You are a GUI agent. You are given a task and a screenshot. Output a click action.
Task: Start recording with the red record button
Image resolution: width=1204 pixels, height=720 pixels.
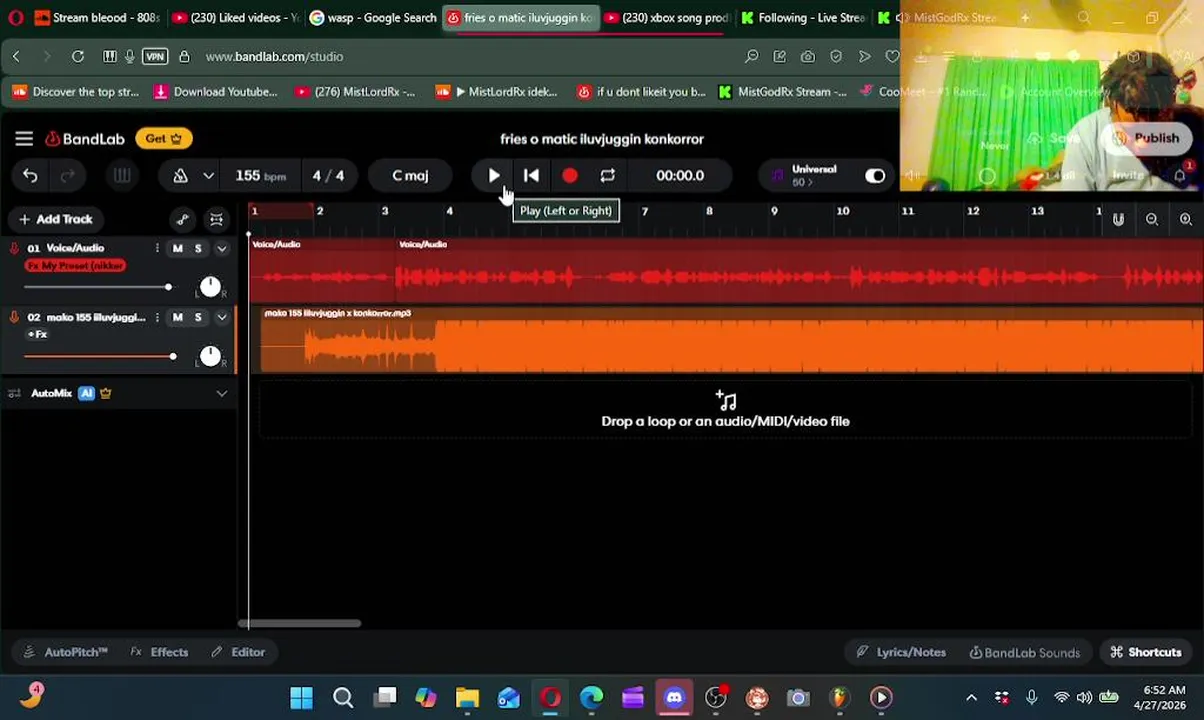click(x=570, y=176)
